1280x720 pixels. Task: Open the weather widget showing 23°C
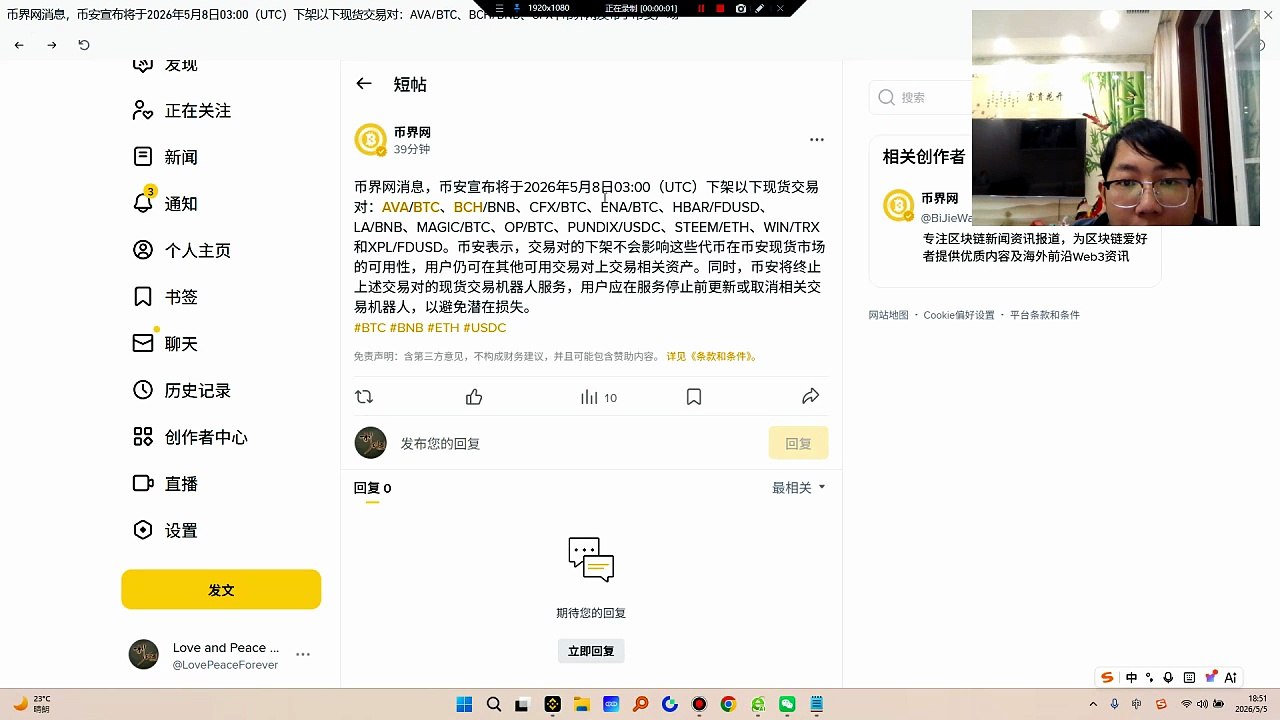[x=32, y=704]
